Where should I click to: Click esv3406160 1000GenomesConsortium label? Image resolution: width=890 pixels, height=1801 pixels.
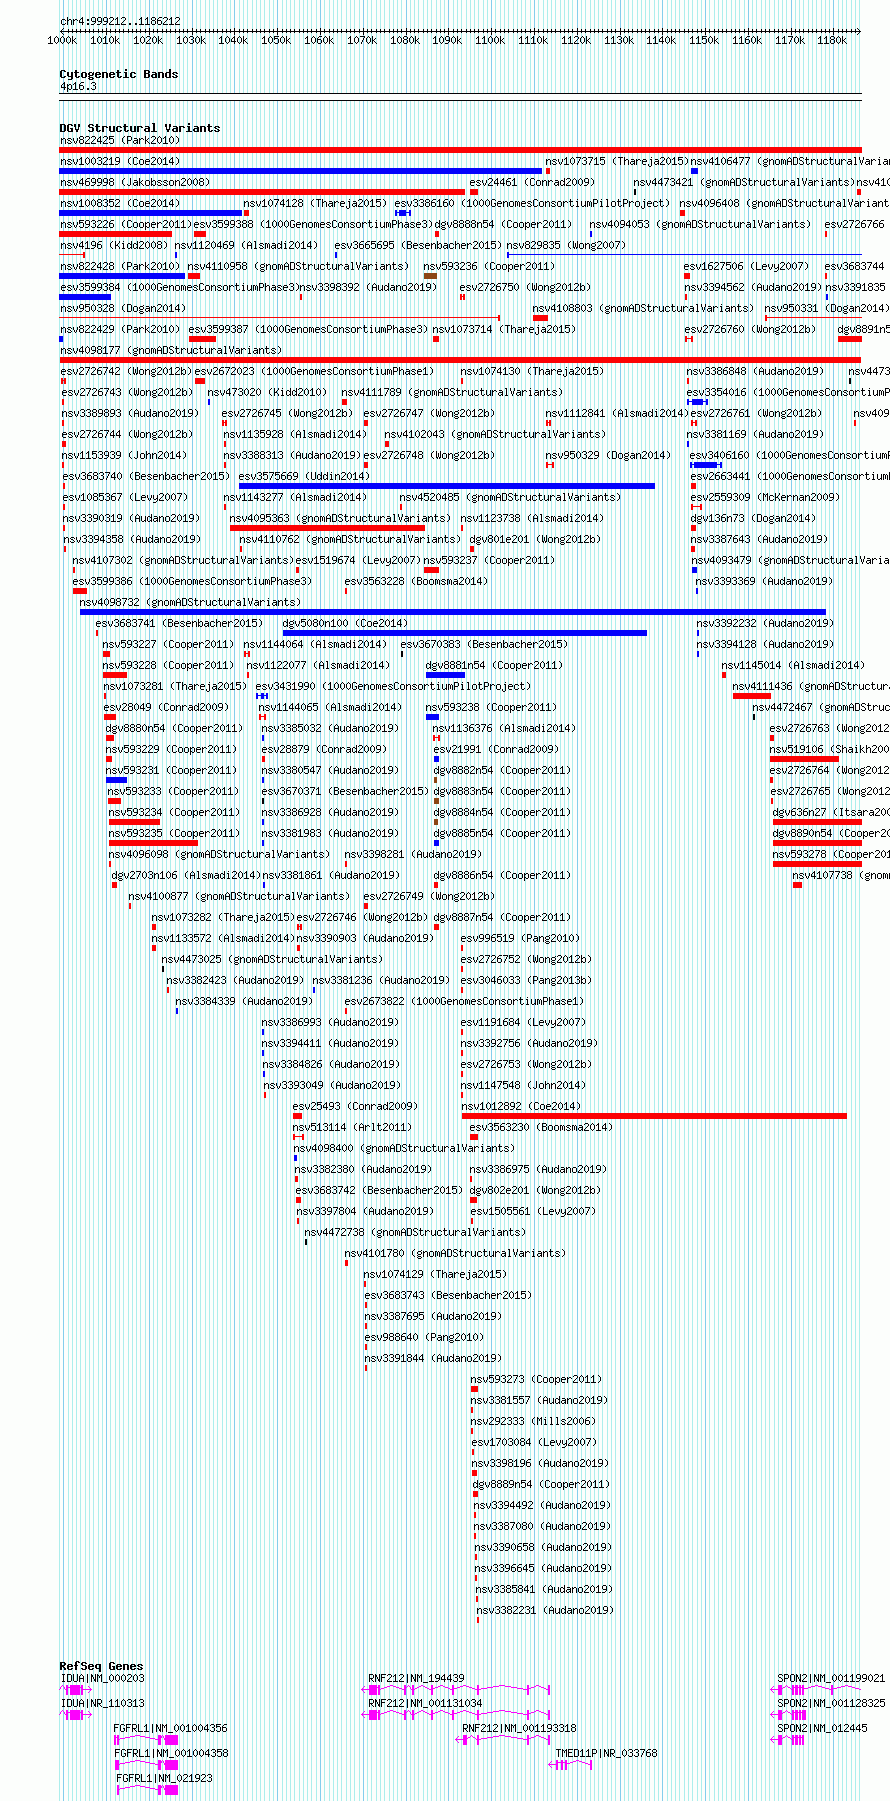[789, 456]
